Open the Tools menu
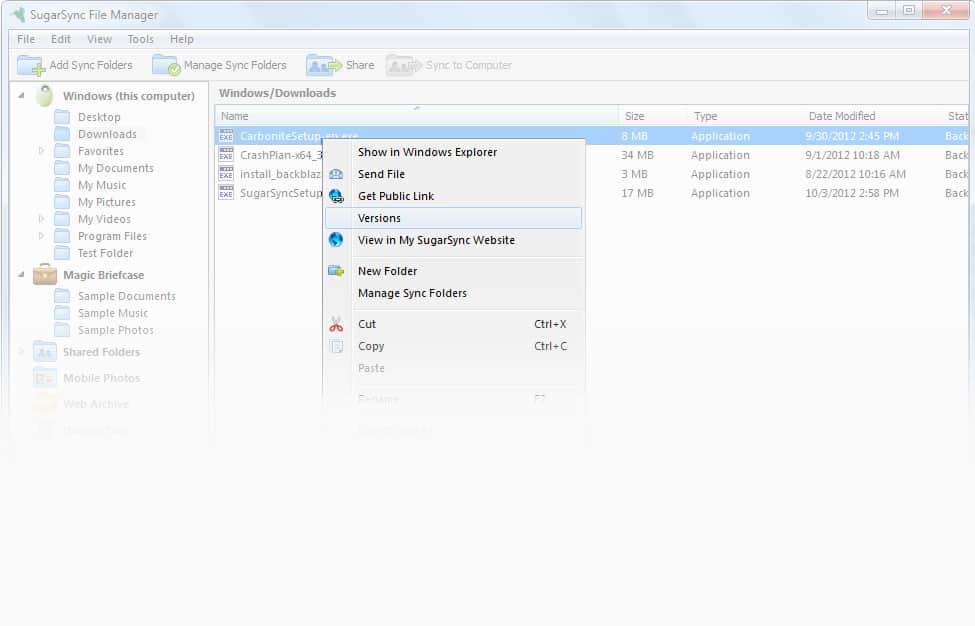Image resolution: width=975 pixels, height=626 pixels. 140,39
